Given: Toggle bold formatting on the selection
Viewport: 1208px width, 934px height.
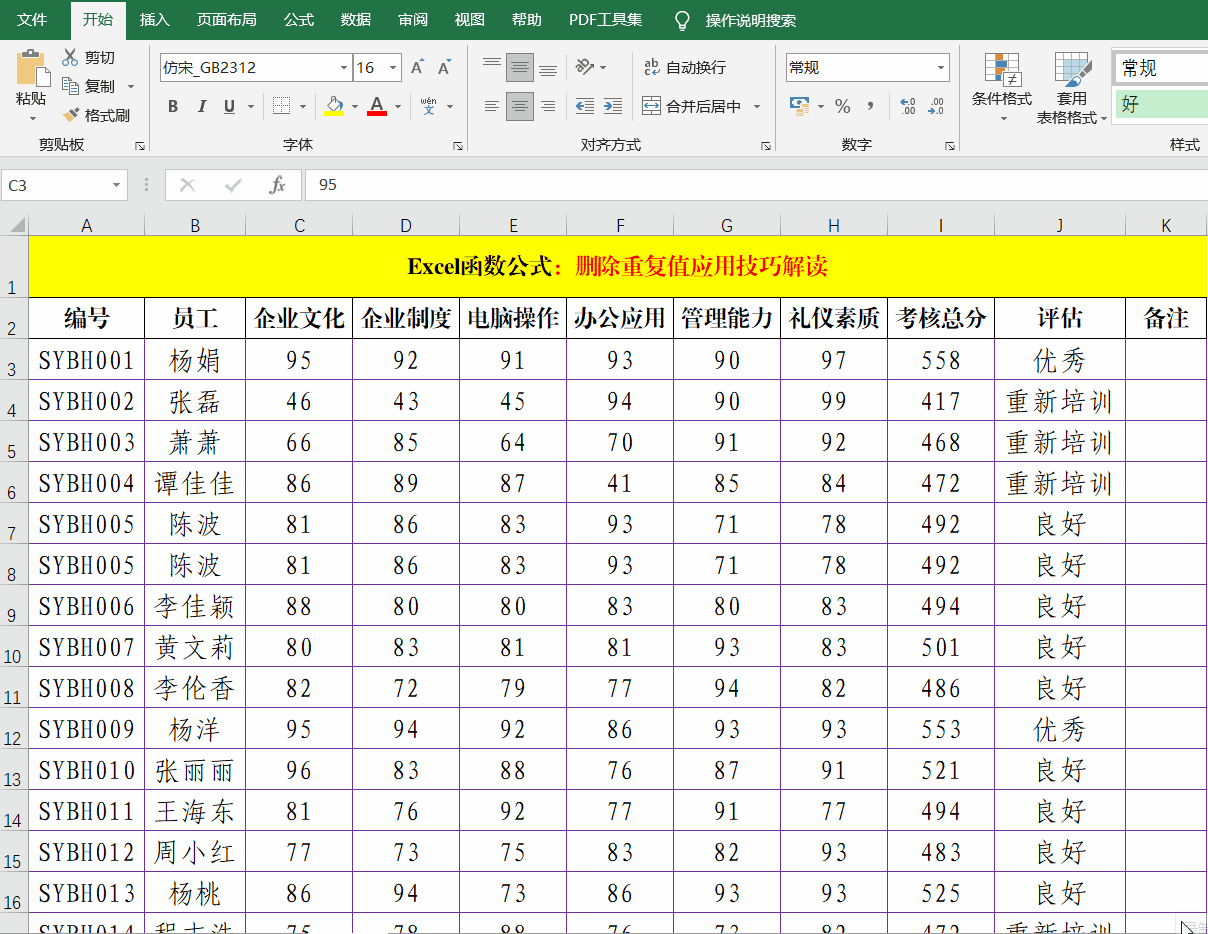Looking at the screenshot, I should pos(172,105).
